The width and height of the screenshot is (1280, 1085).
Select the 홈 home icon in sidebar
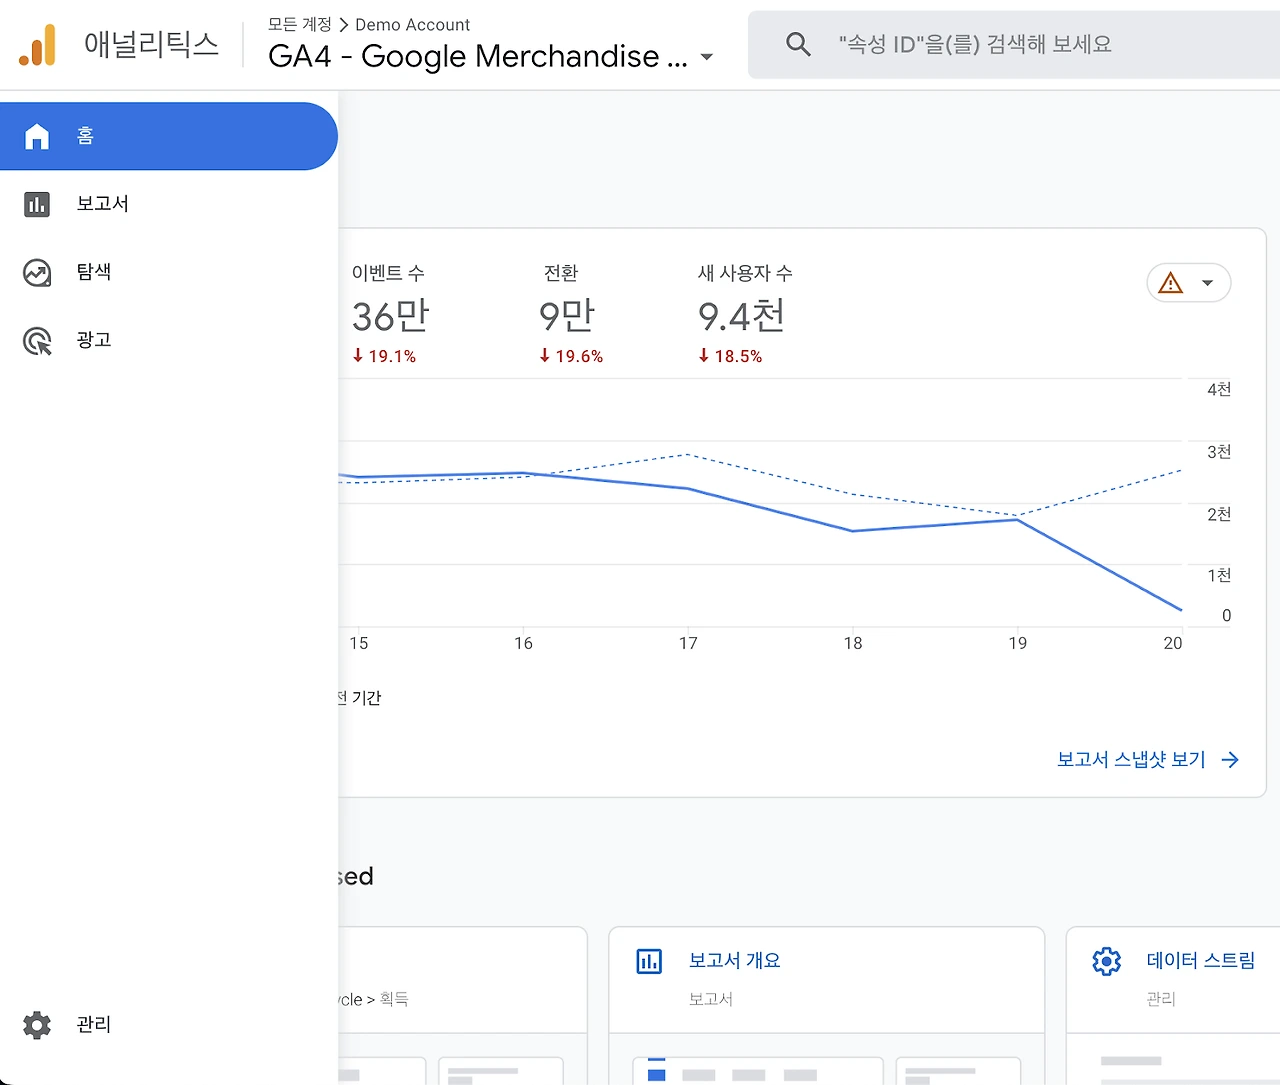[x=37, y=136]
